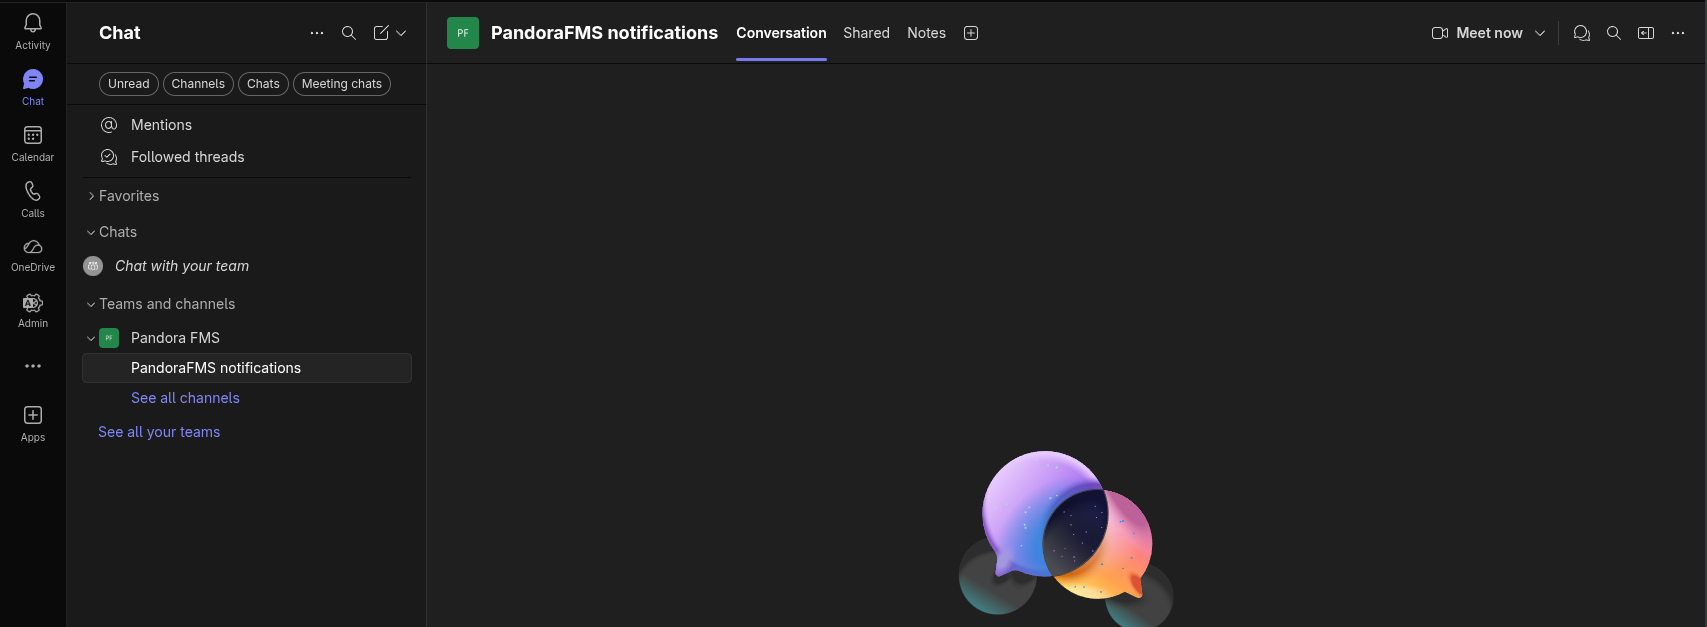The height and width of the screenshot is (627, 1707).
Task: Click See all your teams link
Action: coord(159,432)
